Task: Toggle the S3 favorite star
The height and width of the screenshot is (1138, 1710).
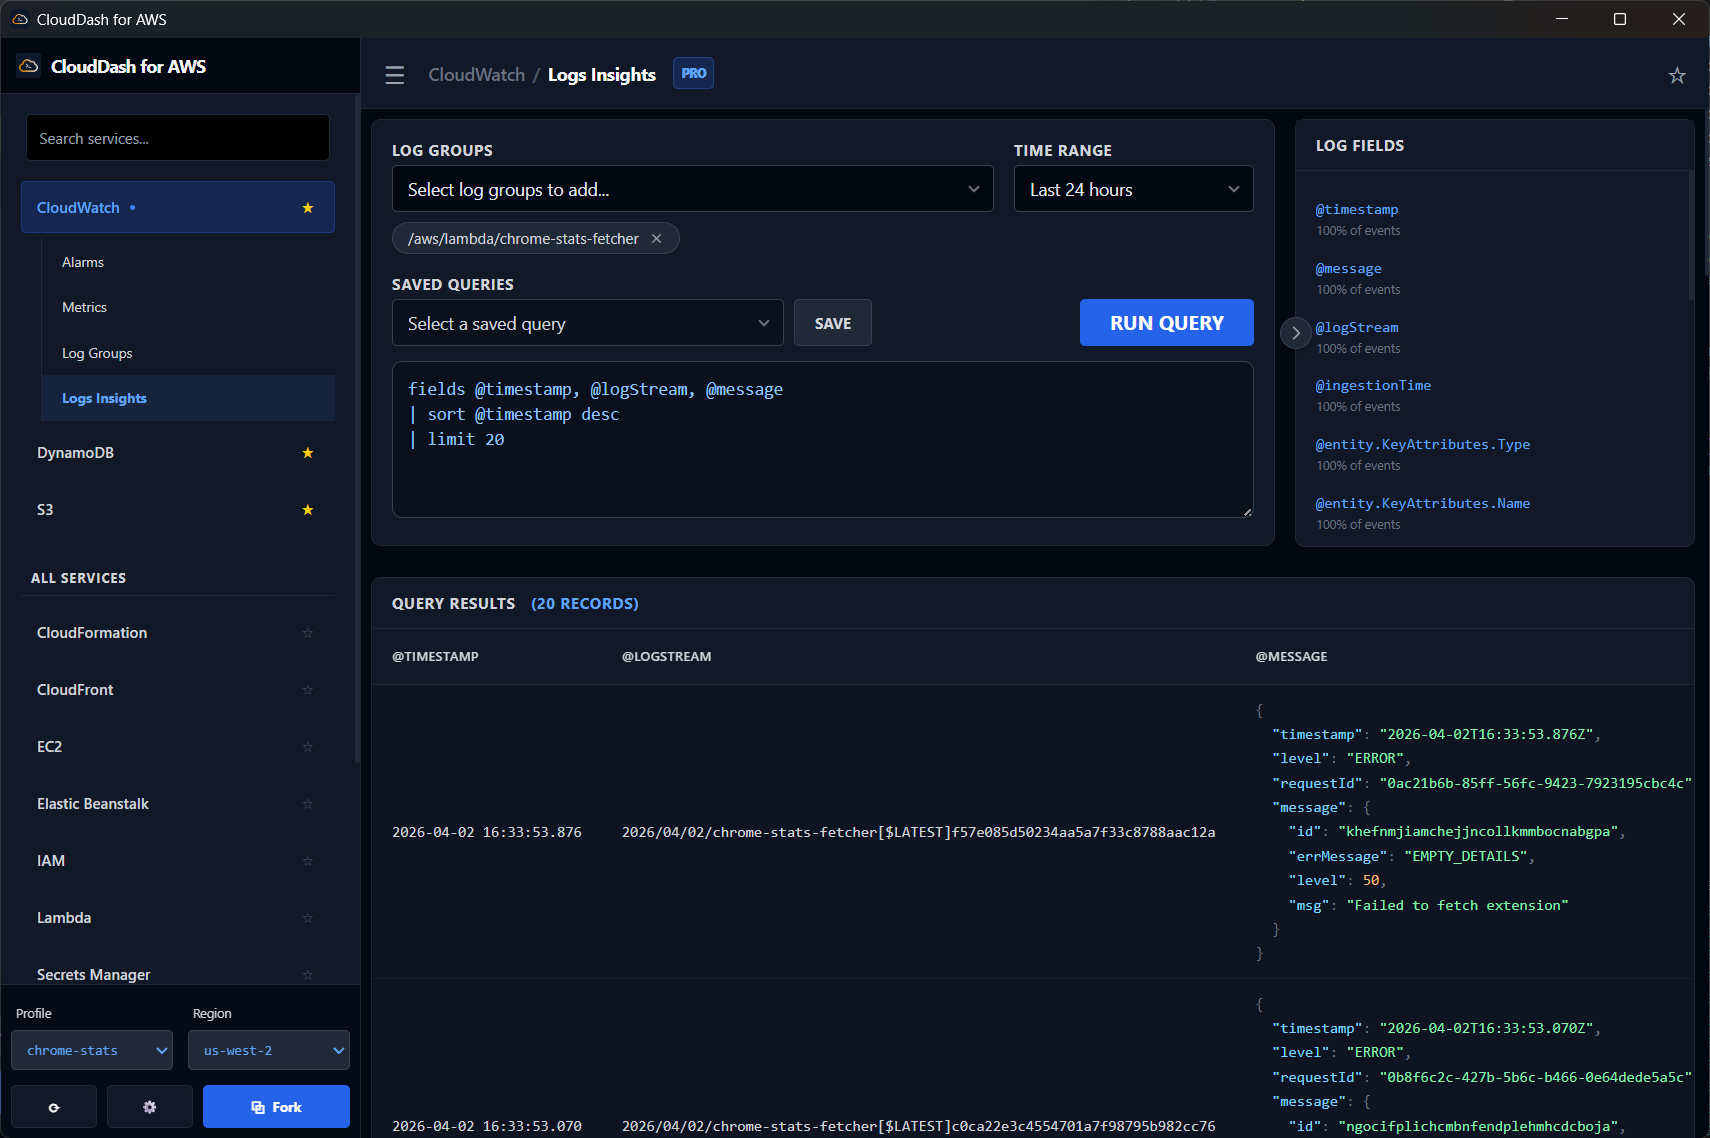Action: pos(307,509)
